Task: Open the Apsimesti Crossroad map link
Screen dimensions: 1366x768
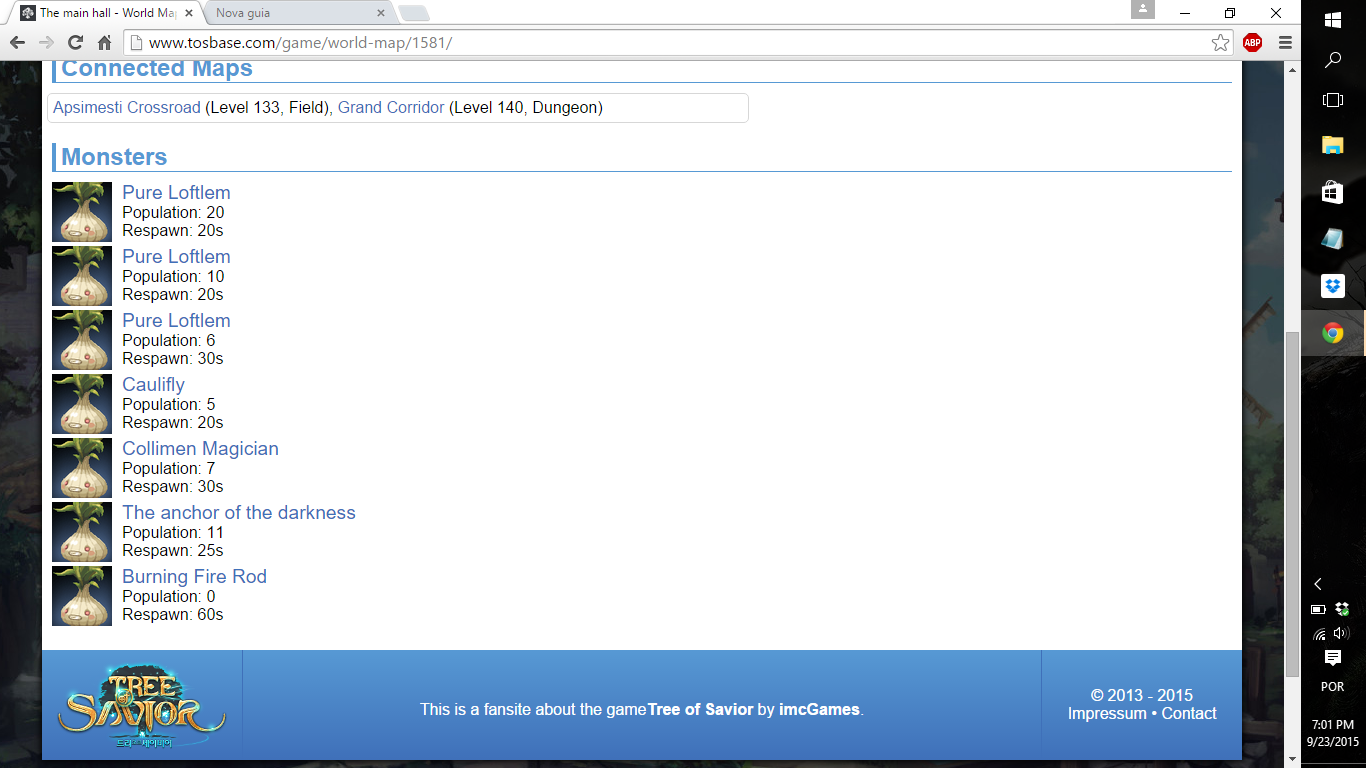Action: (127, 108)
